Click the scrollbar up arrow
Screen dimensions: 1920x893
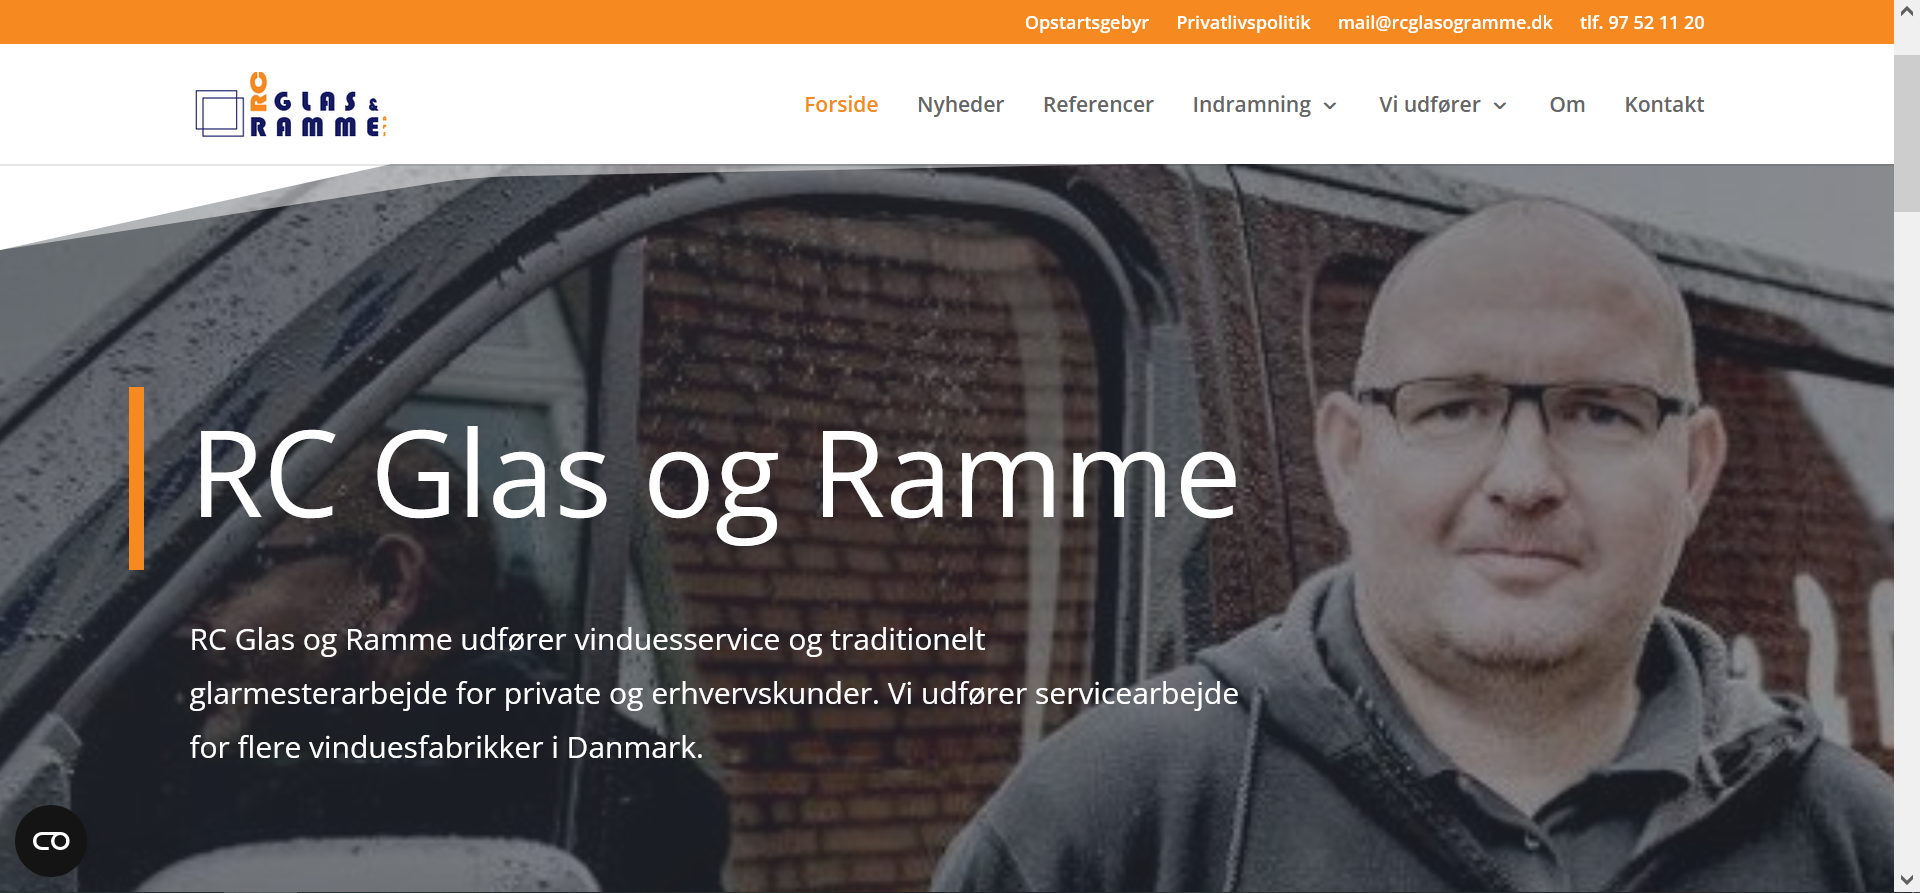[x=1907, y=11]
